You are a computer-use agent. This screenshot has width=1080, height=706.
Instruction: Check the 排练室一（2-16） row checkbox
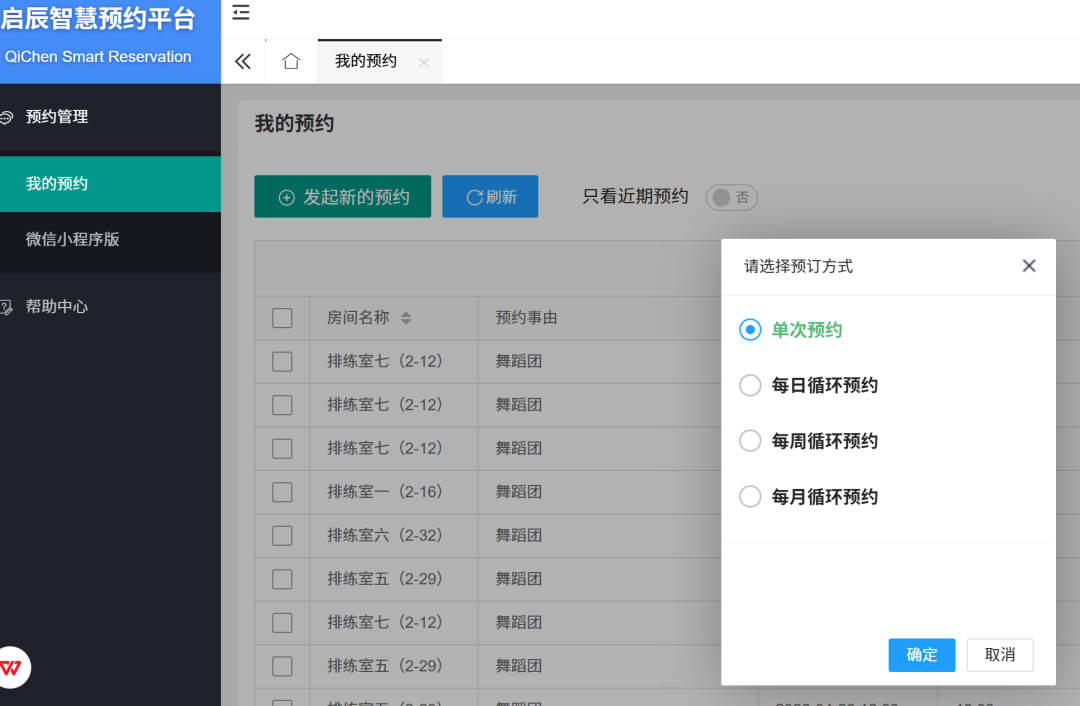tap(282, 492)
